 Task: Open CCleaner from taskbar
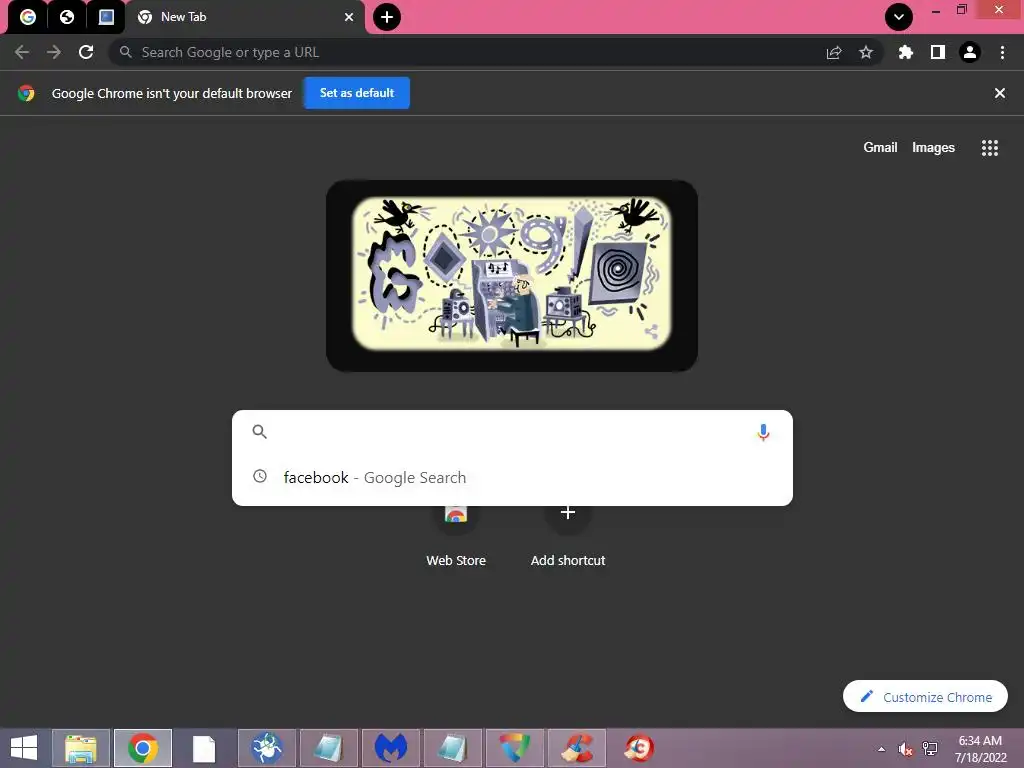[x=577, y=748]
